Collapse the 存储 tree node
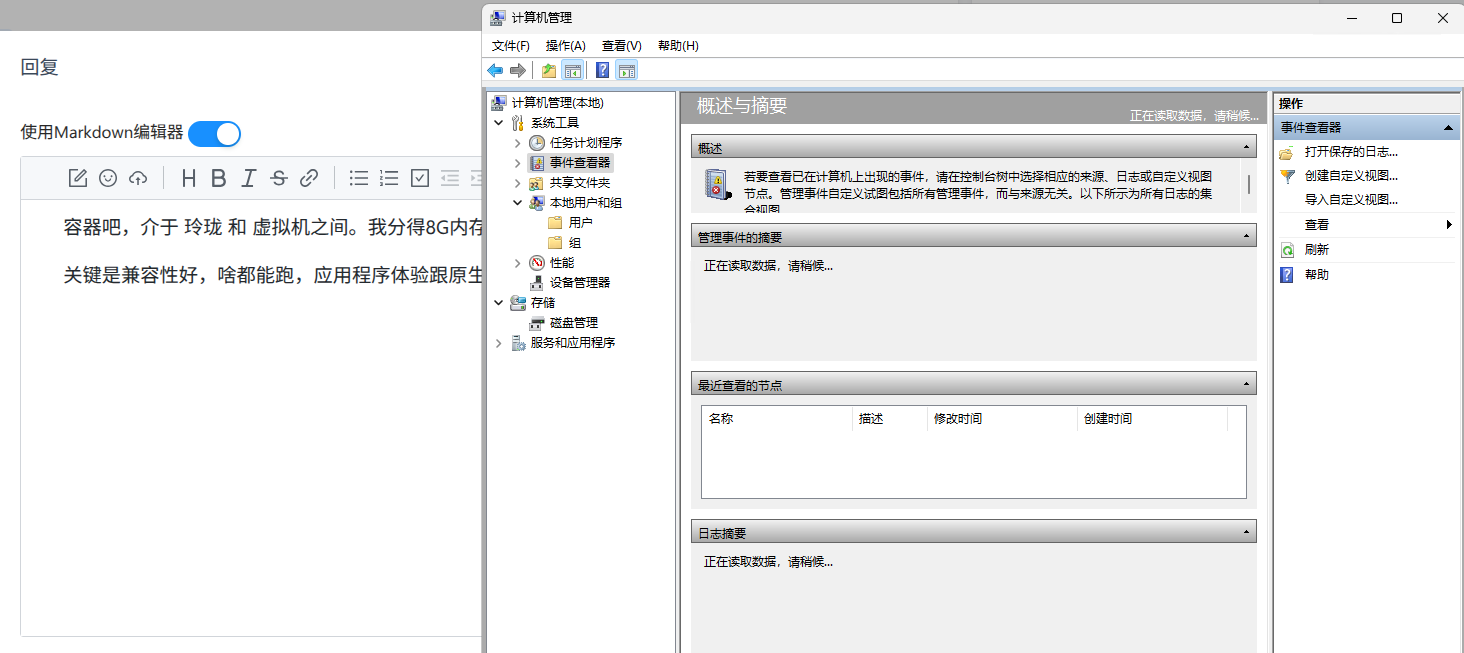This screenshot has height=653, width=1464. point(499,302)
